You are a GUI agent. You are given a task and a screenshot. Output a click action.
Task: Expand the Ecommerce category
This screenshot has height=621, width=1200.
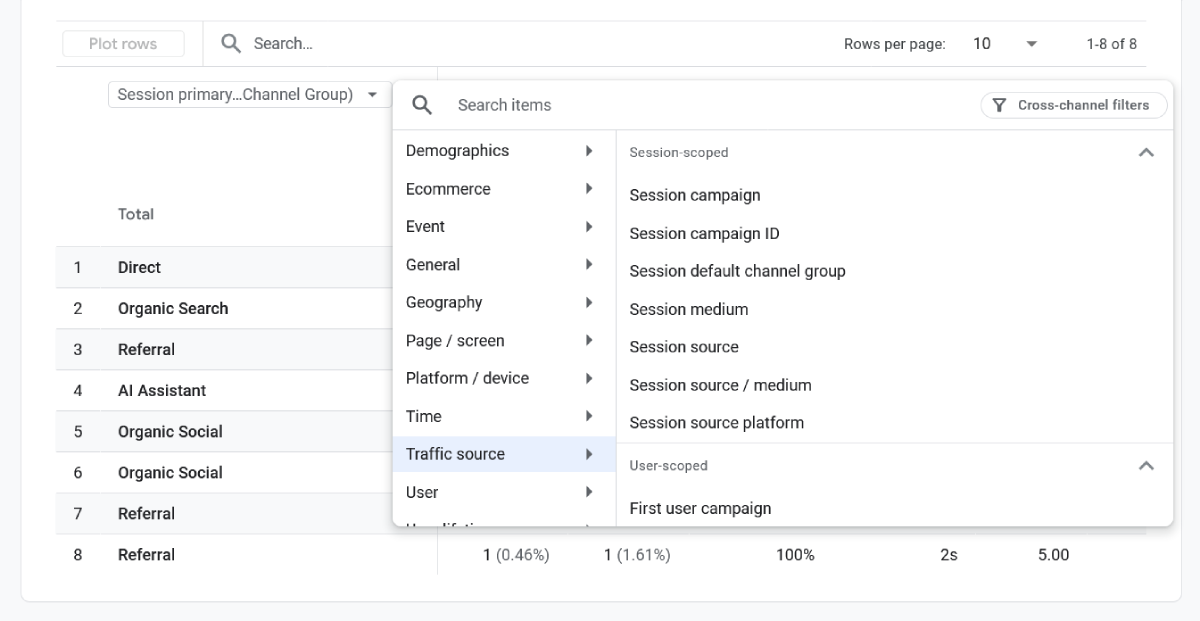pyautogui.click(x=504, y=189)
